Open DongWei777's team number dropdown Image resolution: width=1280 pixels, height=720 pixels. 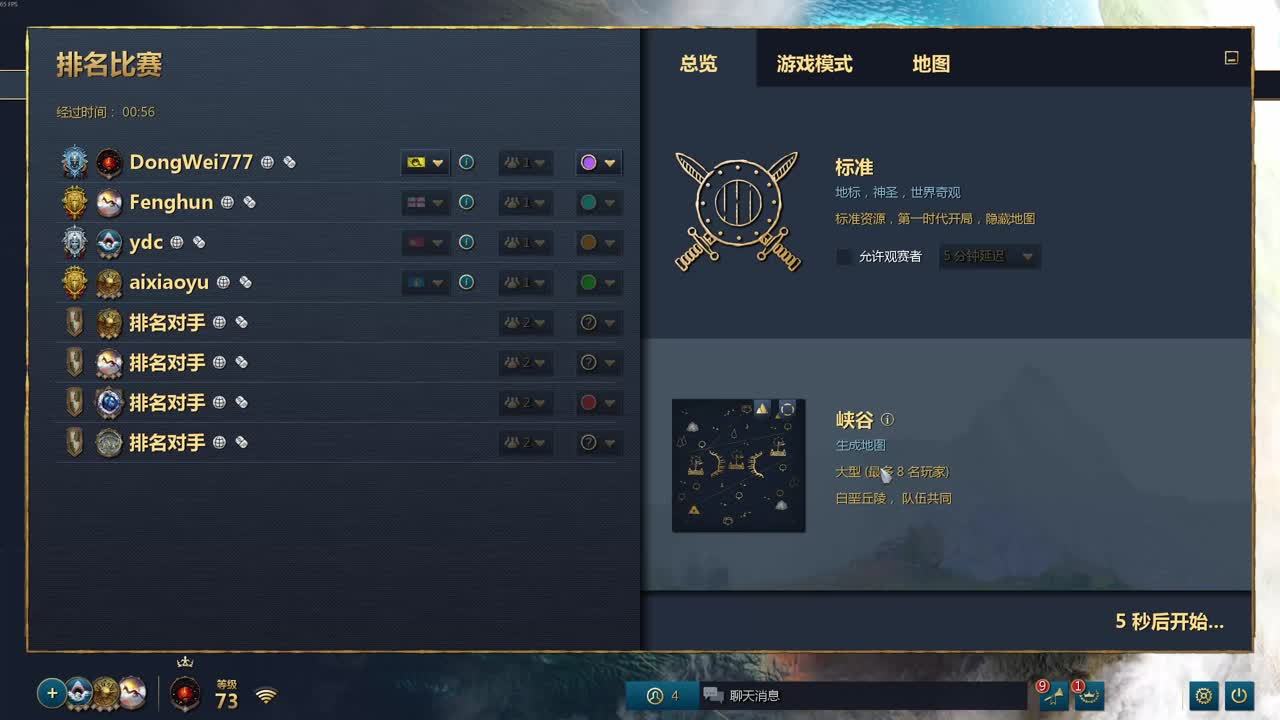coord(526,162)
